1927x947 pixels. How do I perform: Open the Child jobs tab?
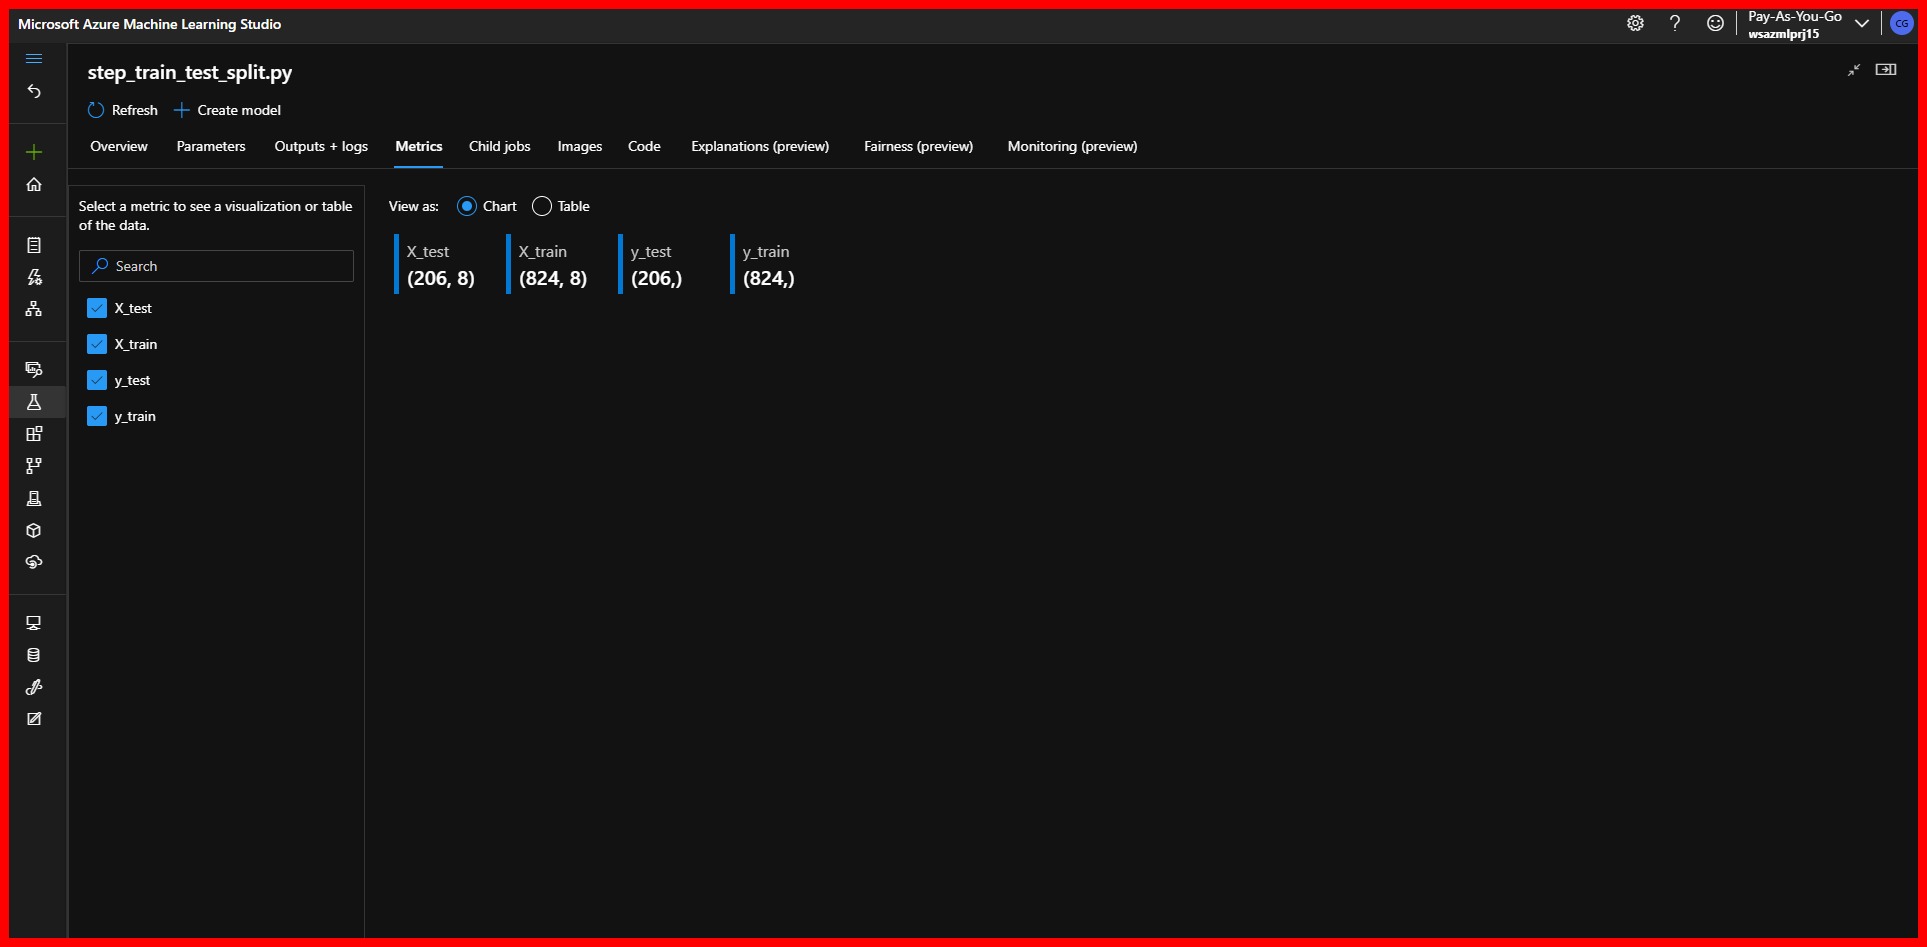tap(500, 146)
